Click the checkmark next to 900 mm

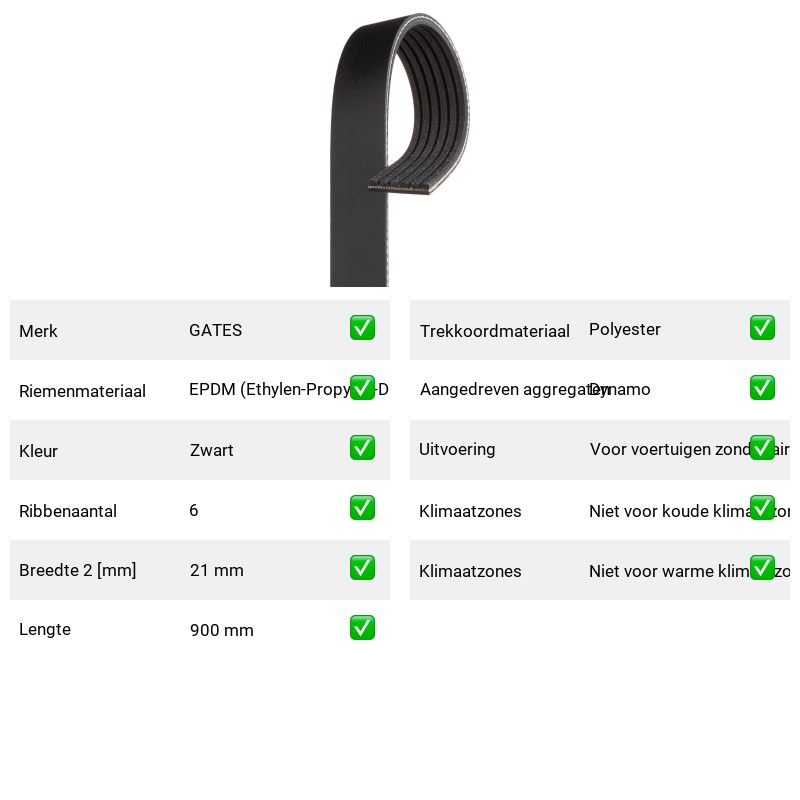coord(362,628)
